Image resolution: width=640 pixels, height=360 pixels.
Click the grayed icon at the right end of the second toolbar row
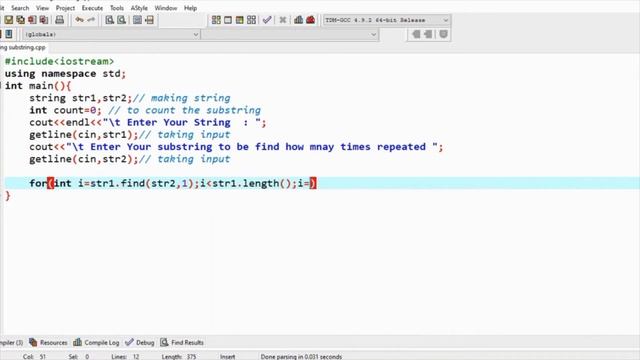click(x=444, y=34)
